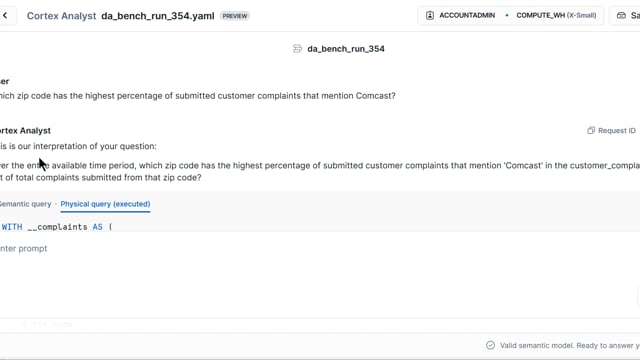Click the valid semantic model checkmark icon
Screen dimensions: 640x360
[490, 345]
